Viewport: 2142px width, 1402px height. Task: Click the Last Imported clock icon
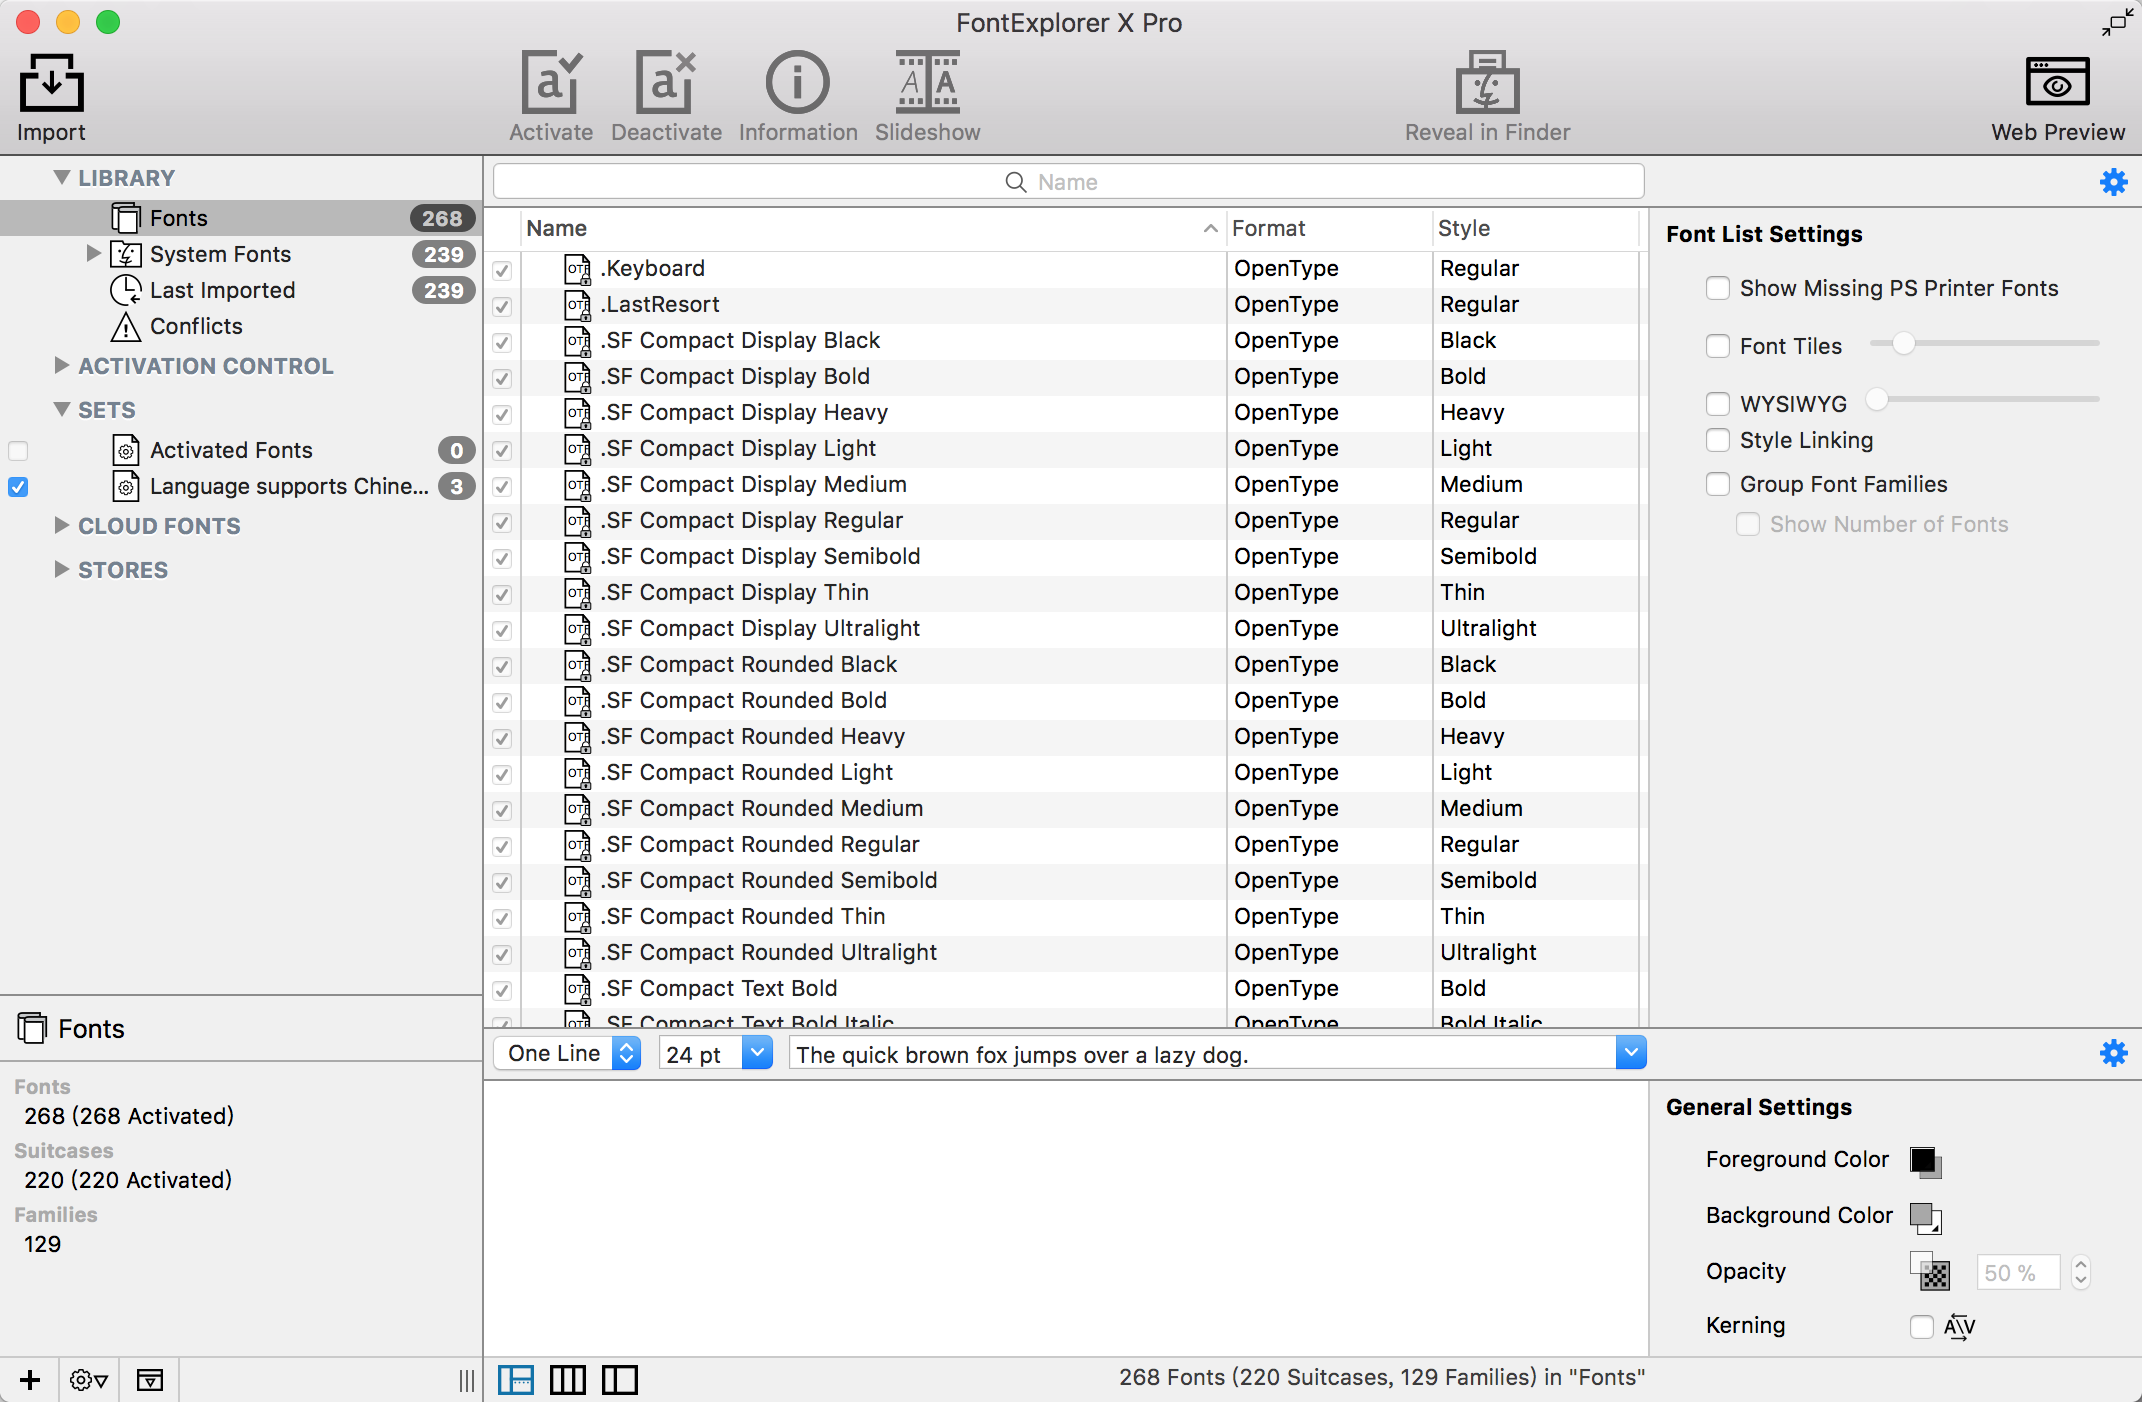coord(125,290)
